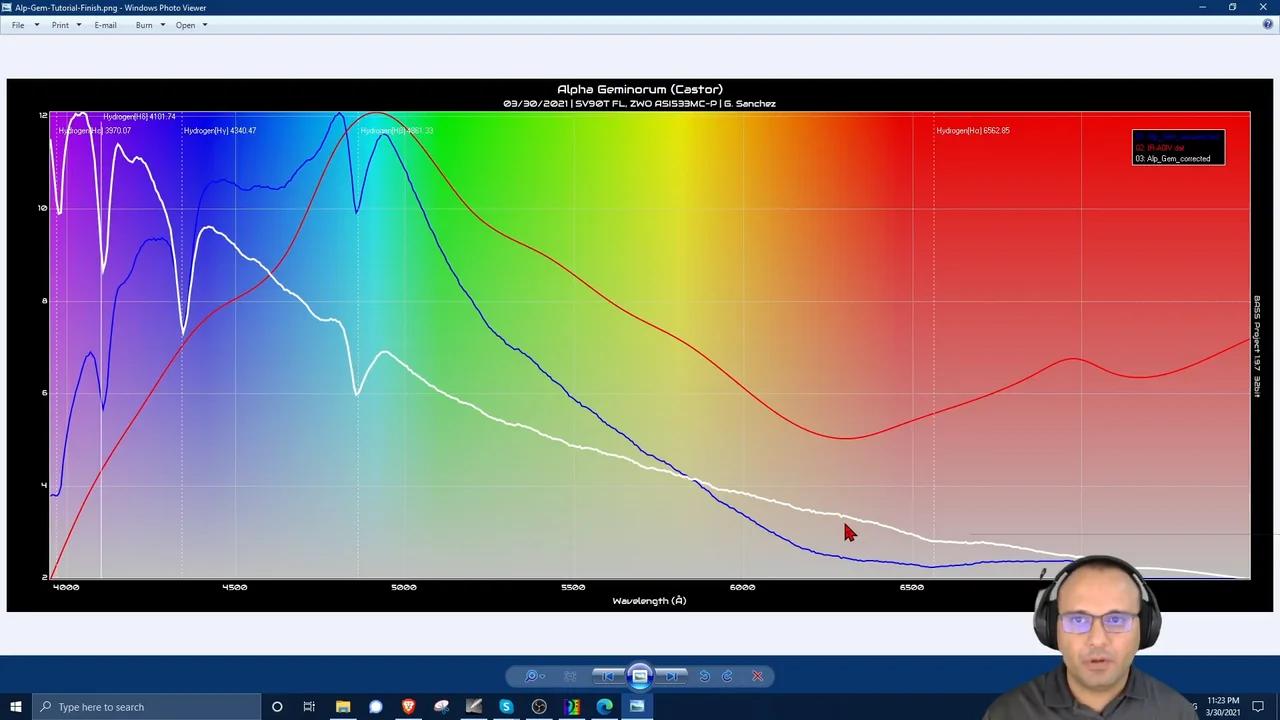Image resolution: width=1280 pixels, height=720 pixels.
Task: Advance to the next image
Action: click(672, 676)
